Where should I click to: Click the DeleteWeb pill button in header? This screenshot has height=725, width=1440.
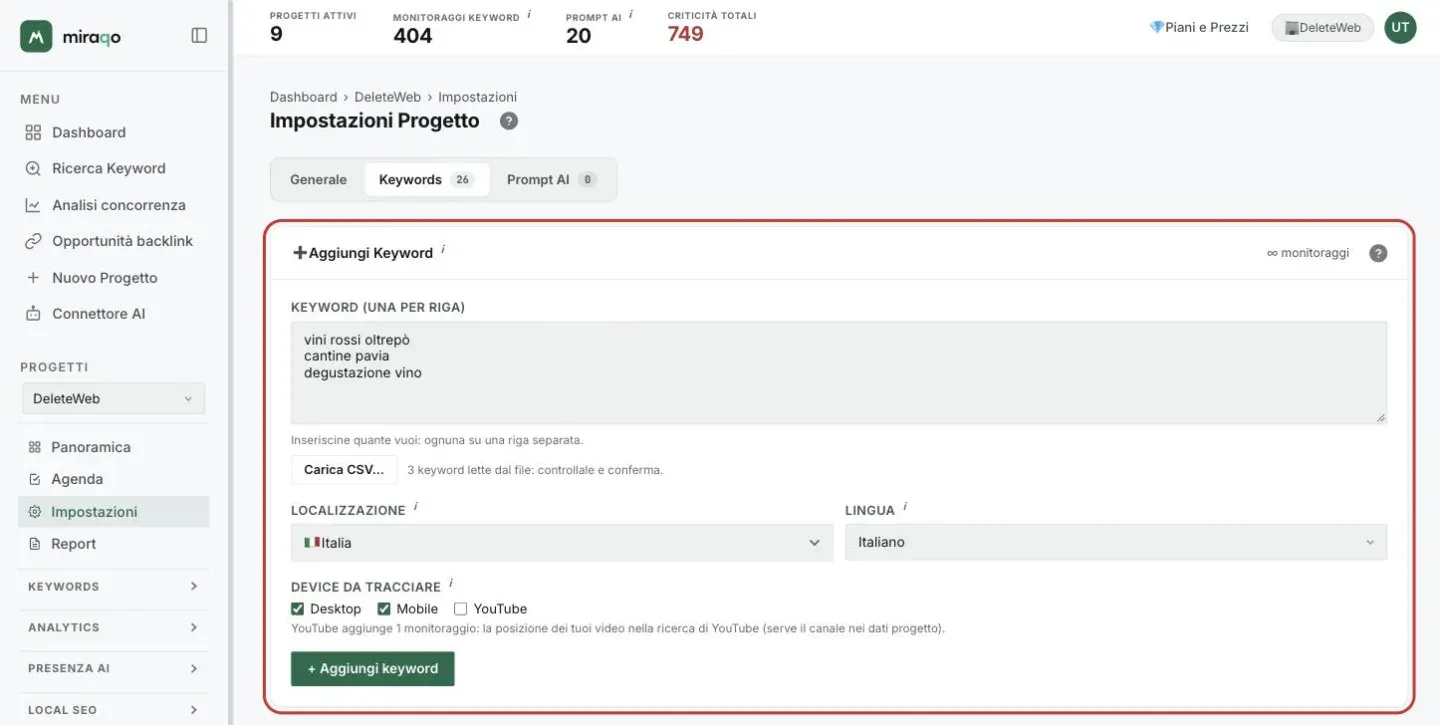tap(1322, 28)
